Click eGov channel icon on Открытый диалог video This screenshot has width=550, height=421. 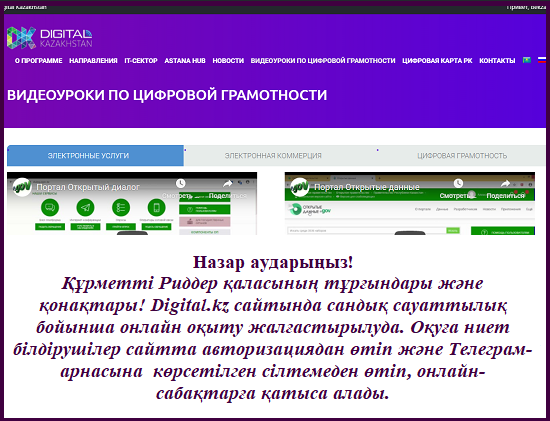(22, 187)
